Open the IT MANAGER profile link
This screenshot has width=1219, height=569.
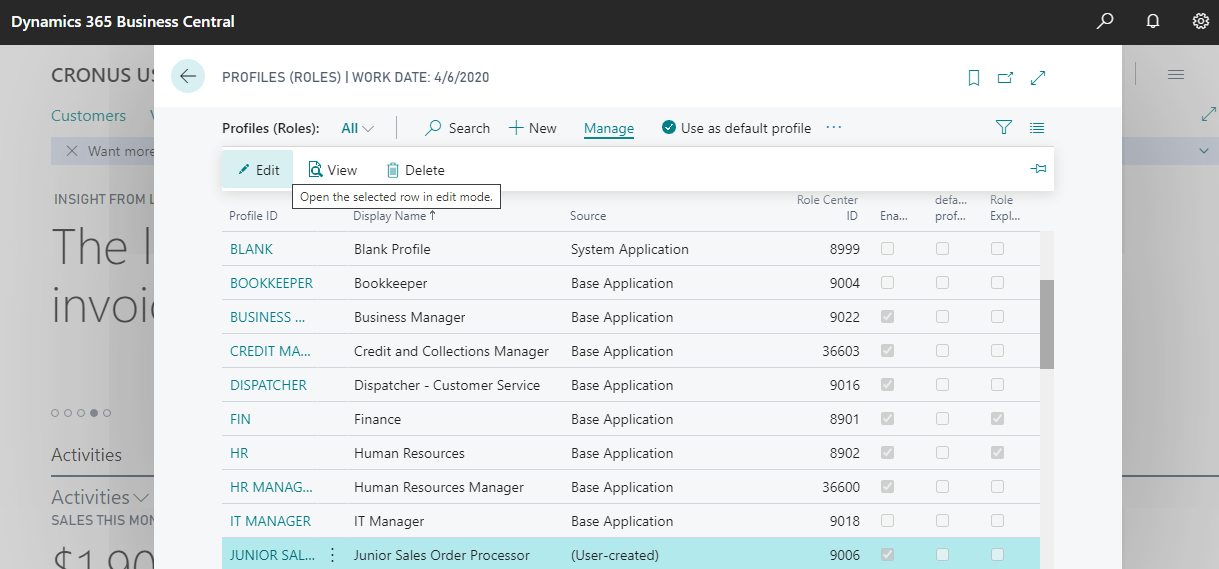click(x=270, y=521)
